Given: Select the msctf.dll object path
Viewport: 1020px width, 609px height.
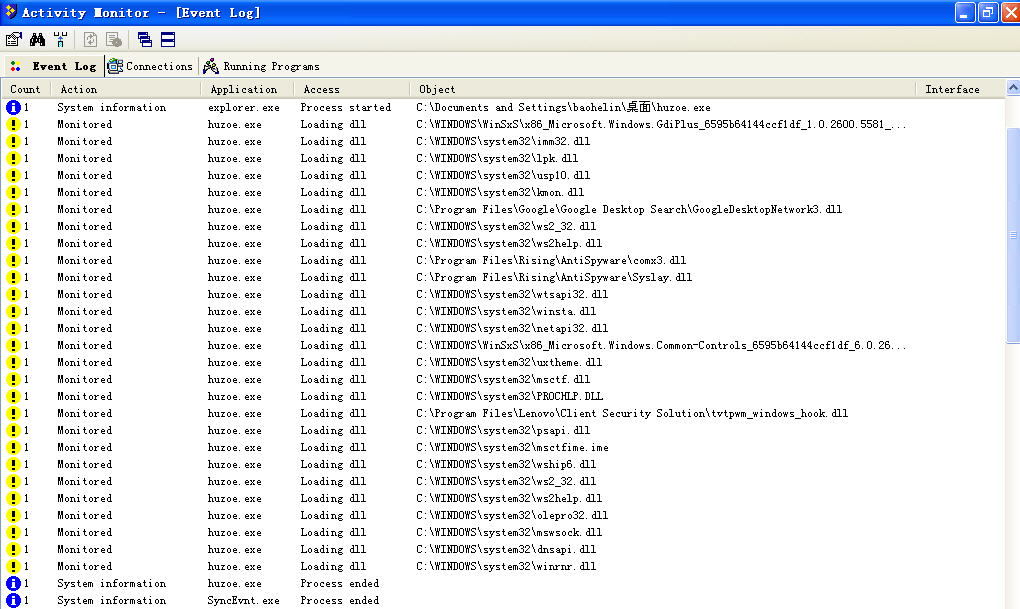Looking at the screenshot, I should [503, 379].
